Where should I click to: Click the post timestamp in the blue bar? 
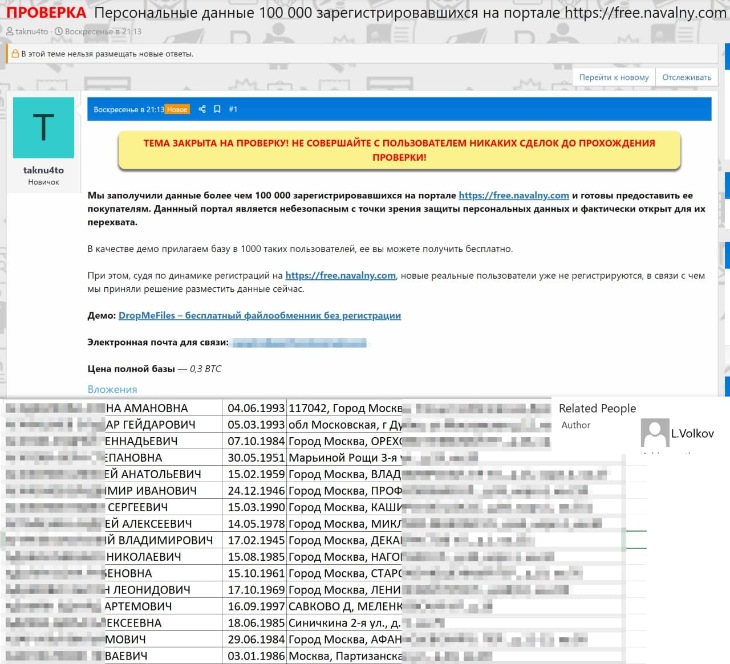[x=128, y=109]
